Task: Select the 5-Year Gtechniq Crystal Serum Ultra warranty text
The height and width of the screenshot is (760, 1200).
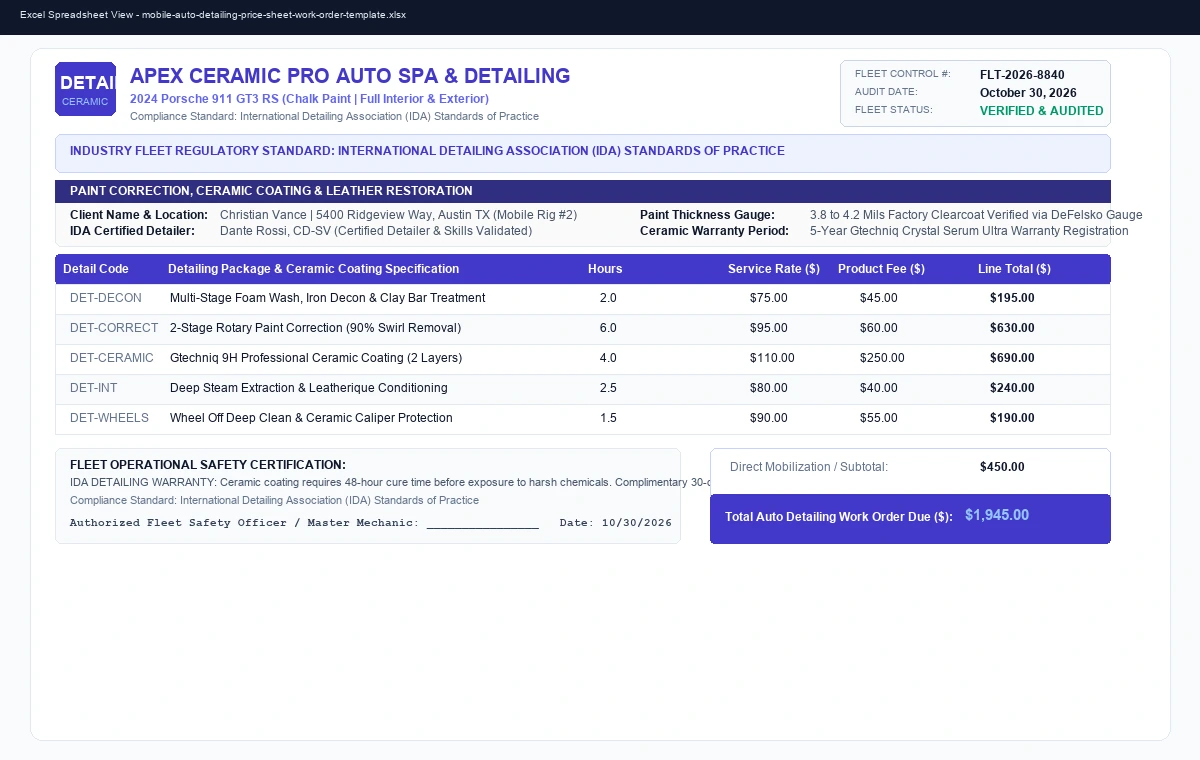Action: 969,231
